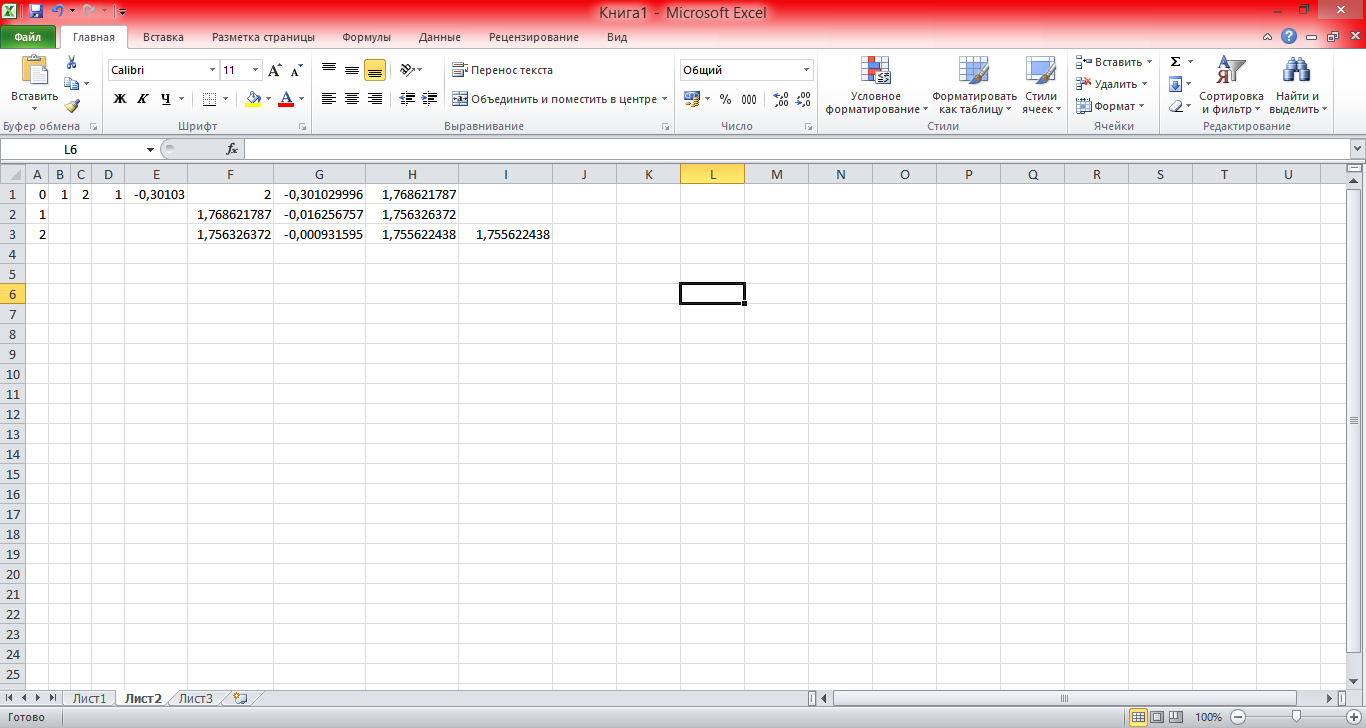1366x728 pixels.
Task: Switch to sheet Лист1
Action: (x=89, y=698)
